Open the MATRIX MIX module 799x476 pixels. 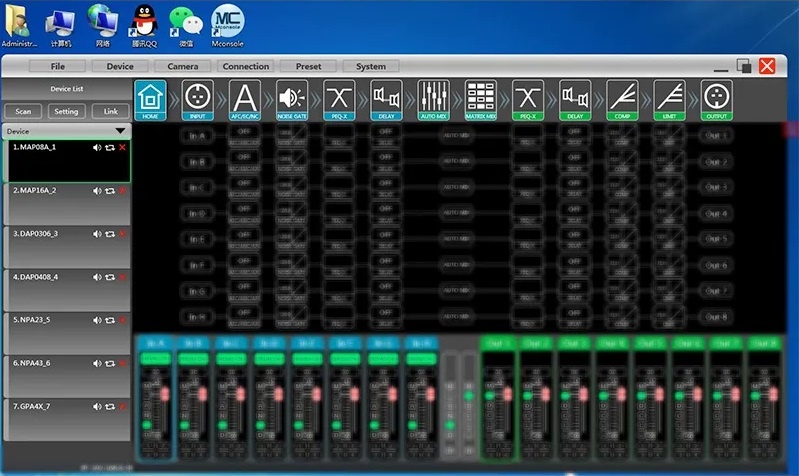(481, 99)
